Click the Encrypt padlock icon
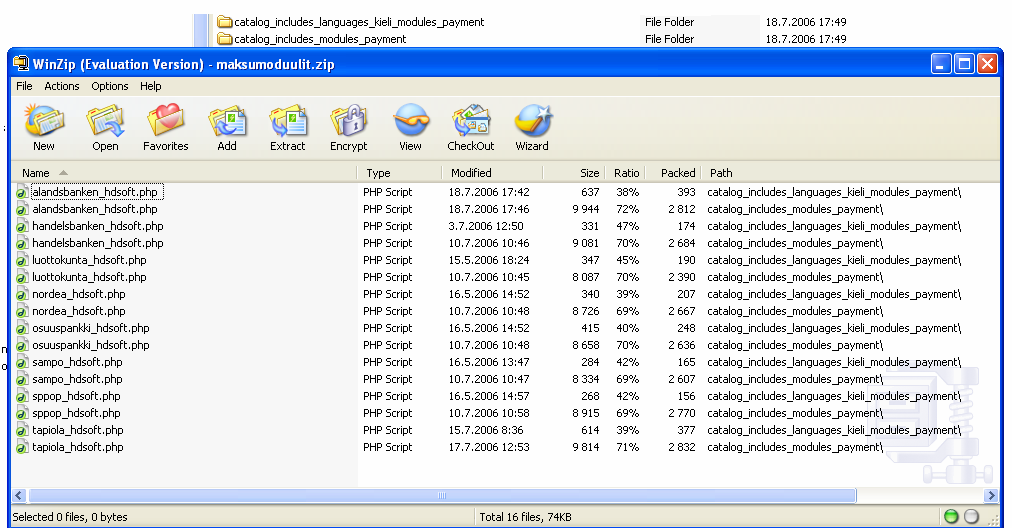 tap(349, 121)
